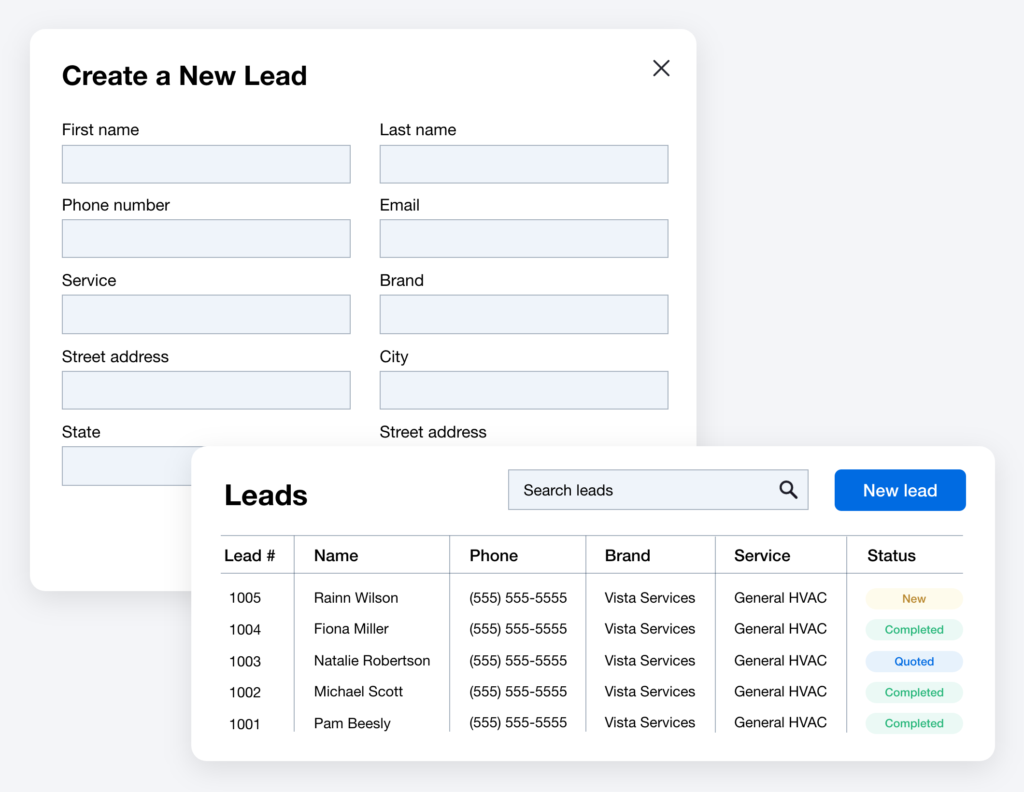Screen dimensions: 1024x792
Task: Click the State input field
Action: pyautogui.click(x=127, y=466)
